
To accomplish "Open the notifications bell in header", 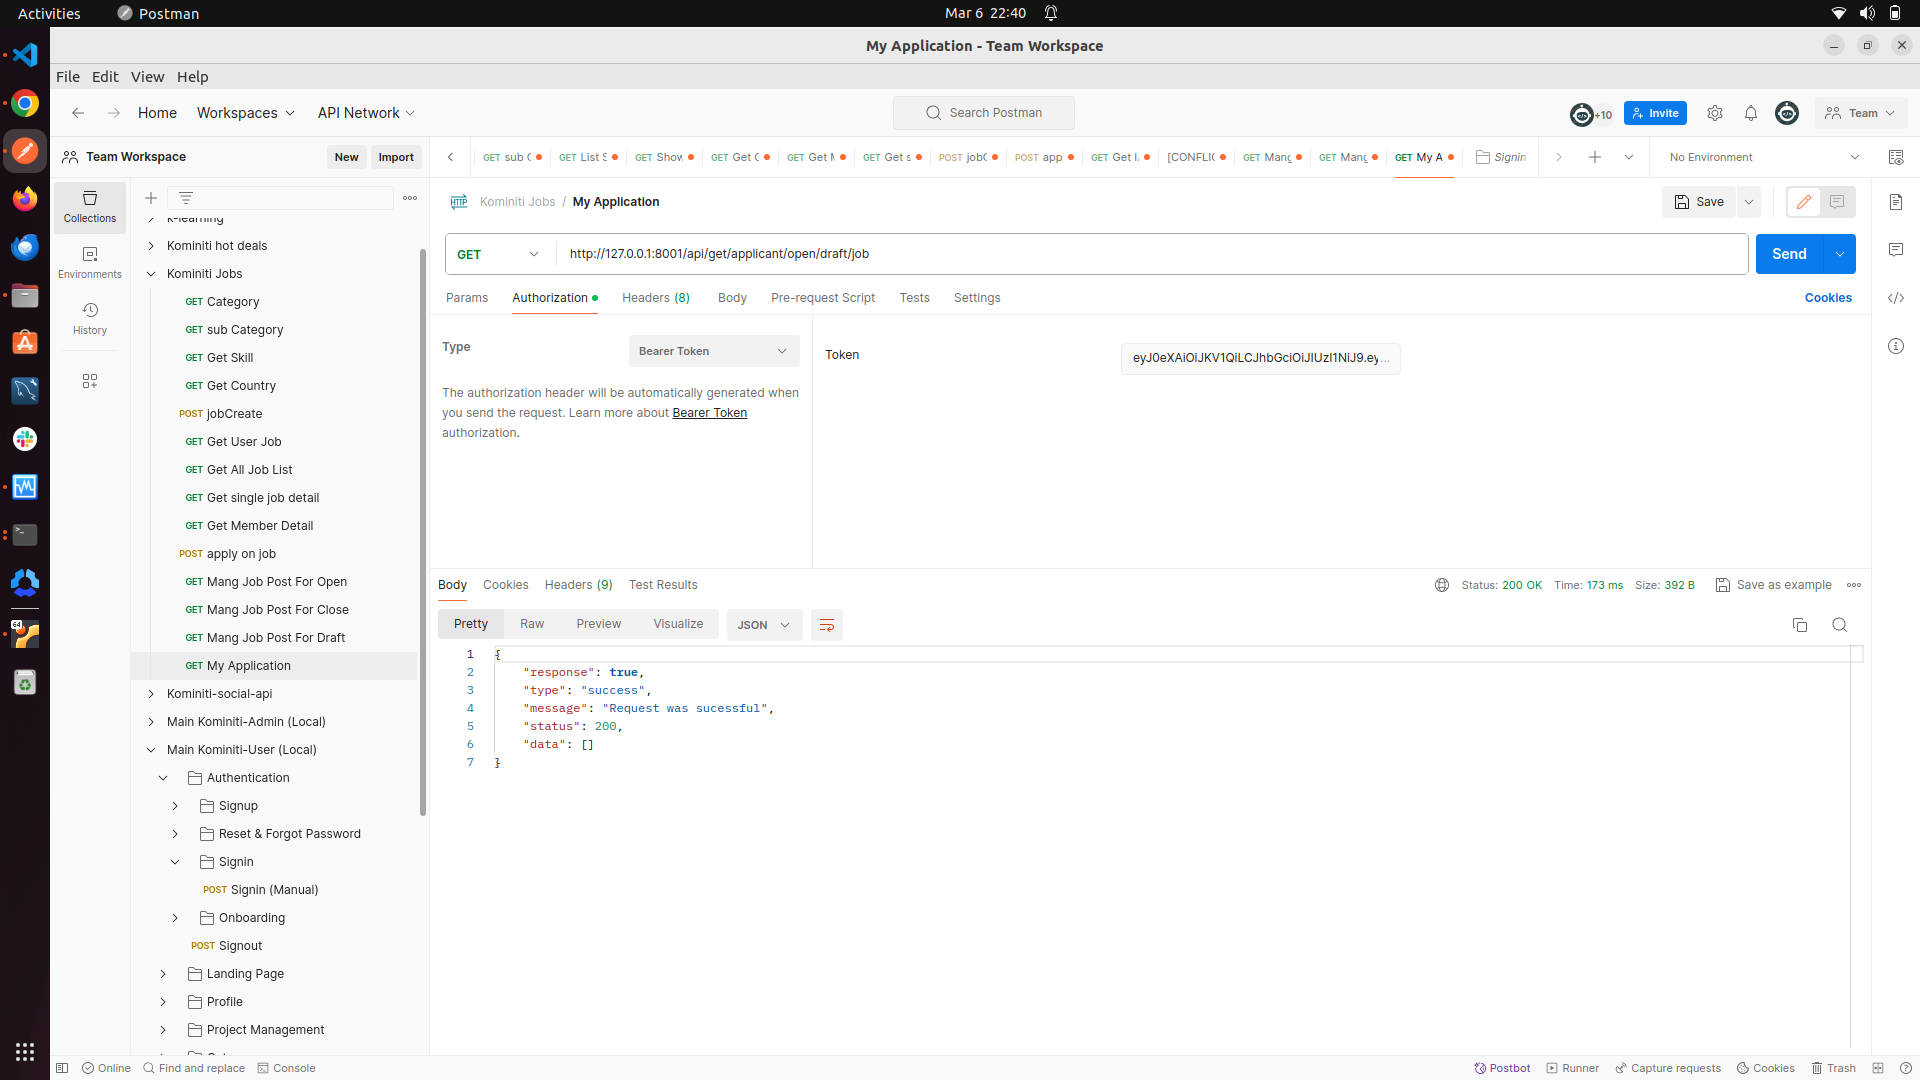I will (1750, 113).
